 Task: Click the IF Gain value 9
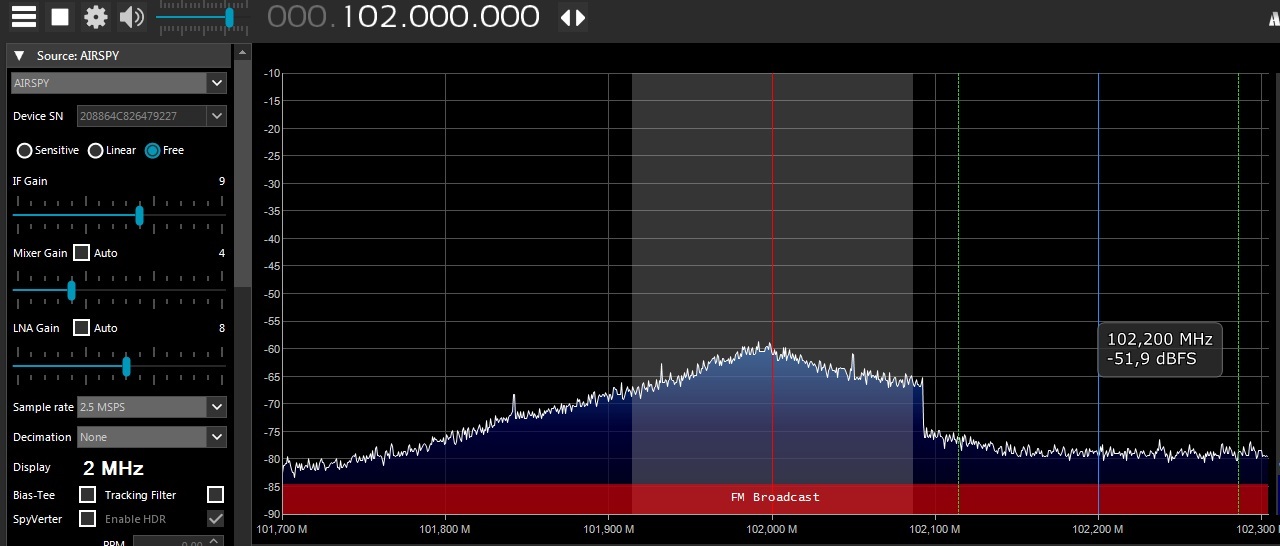tap(222, 181)
